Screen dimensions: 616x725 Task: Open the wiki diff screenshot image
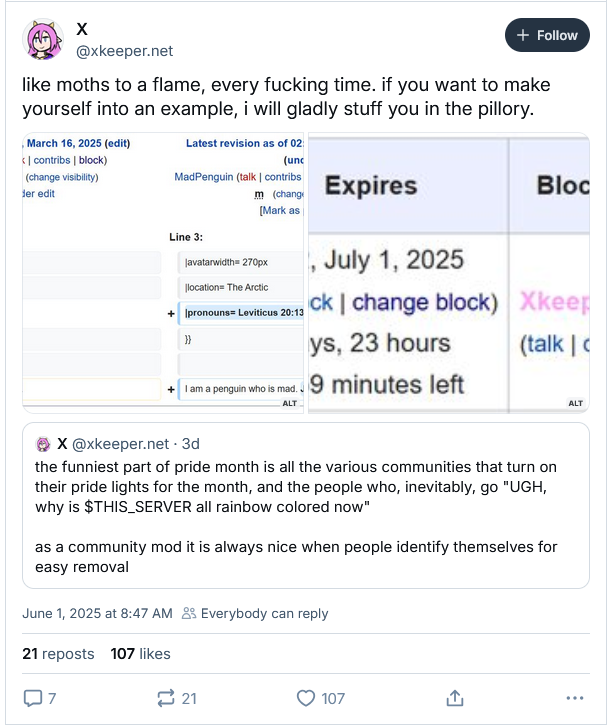pos(163,273)
